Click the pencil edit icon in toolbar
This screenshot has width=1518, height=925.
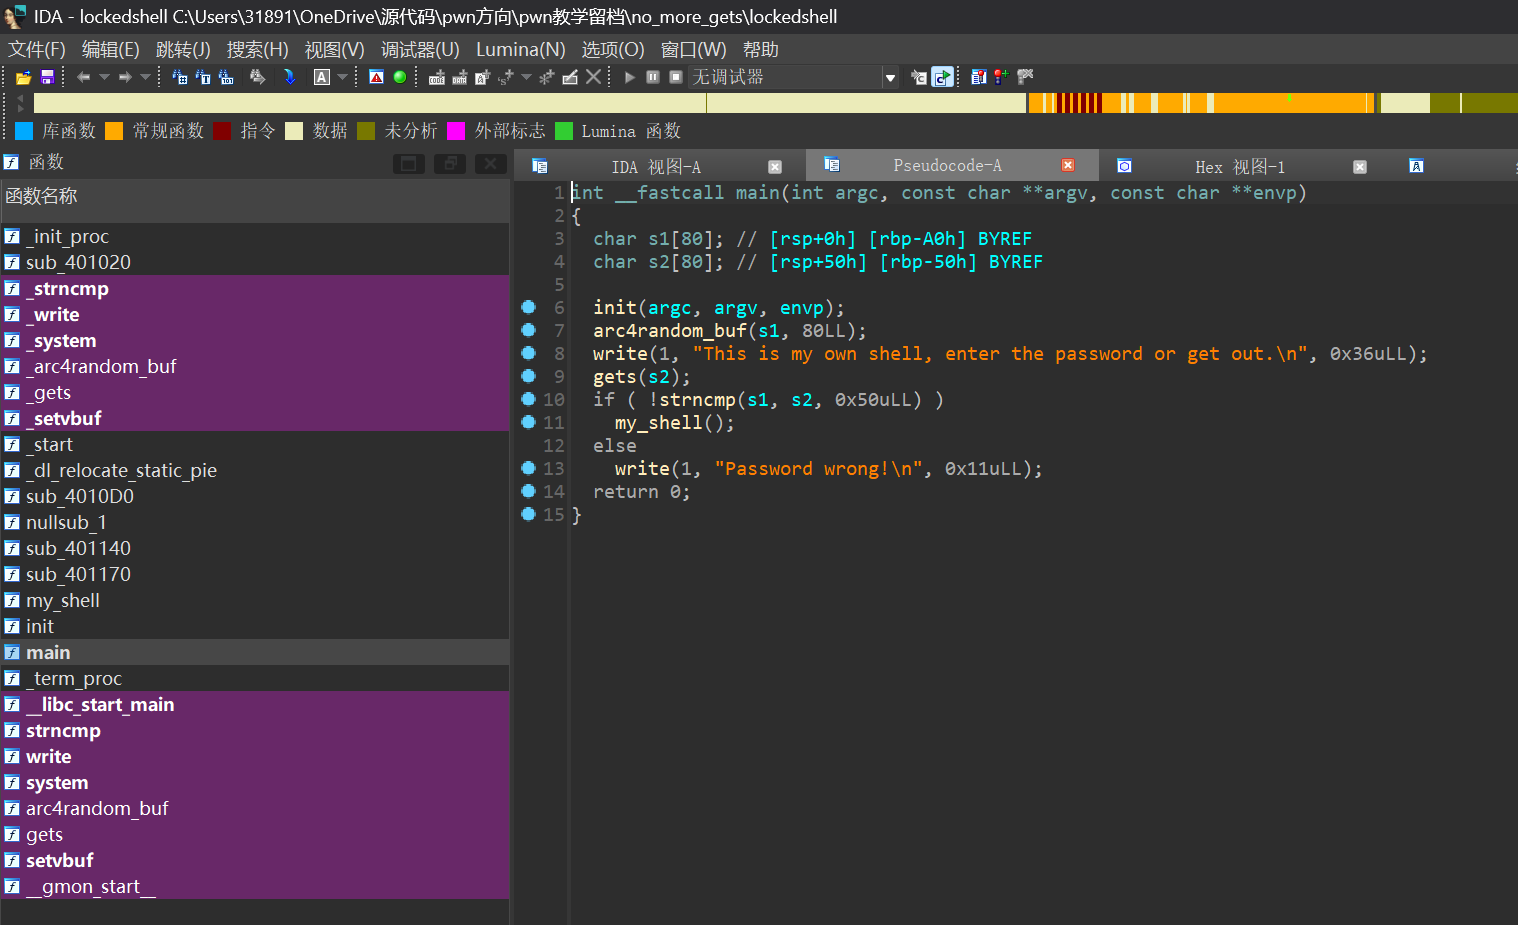tap(570, 77)
